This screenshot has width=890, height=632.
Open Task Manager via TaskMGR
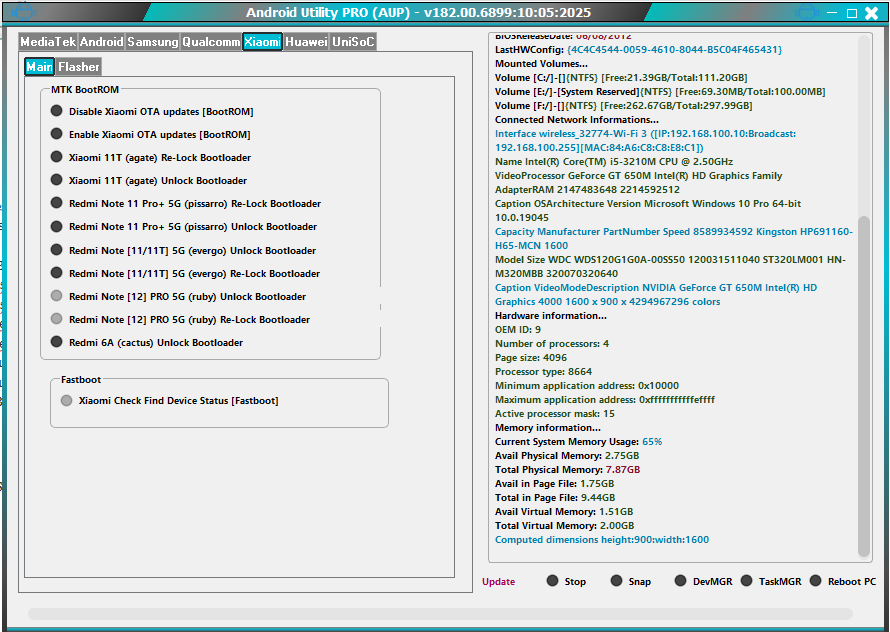[x=771, y=581]
